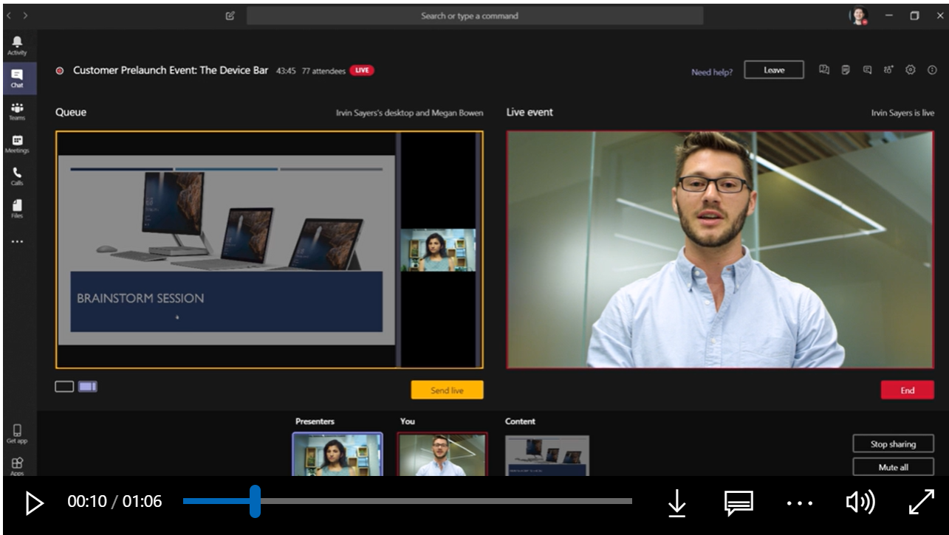
Task: Leave the live event
Action: point(774,70)
